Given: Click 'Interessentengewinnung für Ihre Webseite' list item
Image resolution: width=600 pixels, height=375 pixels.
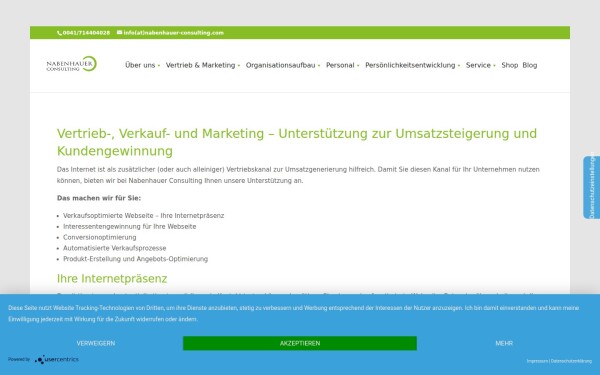Looking at the screenshot, I should point(129,227).
